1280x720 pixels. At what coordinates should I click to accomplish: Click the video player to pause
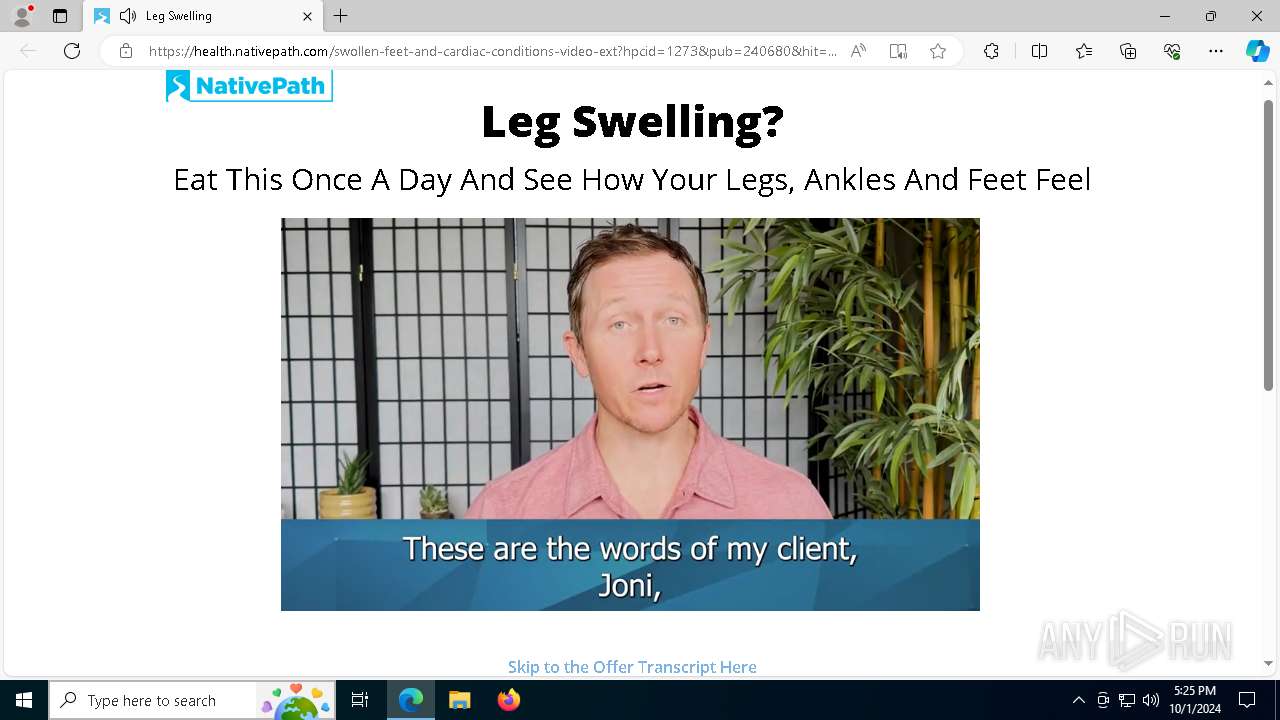[x=630, y=414]
